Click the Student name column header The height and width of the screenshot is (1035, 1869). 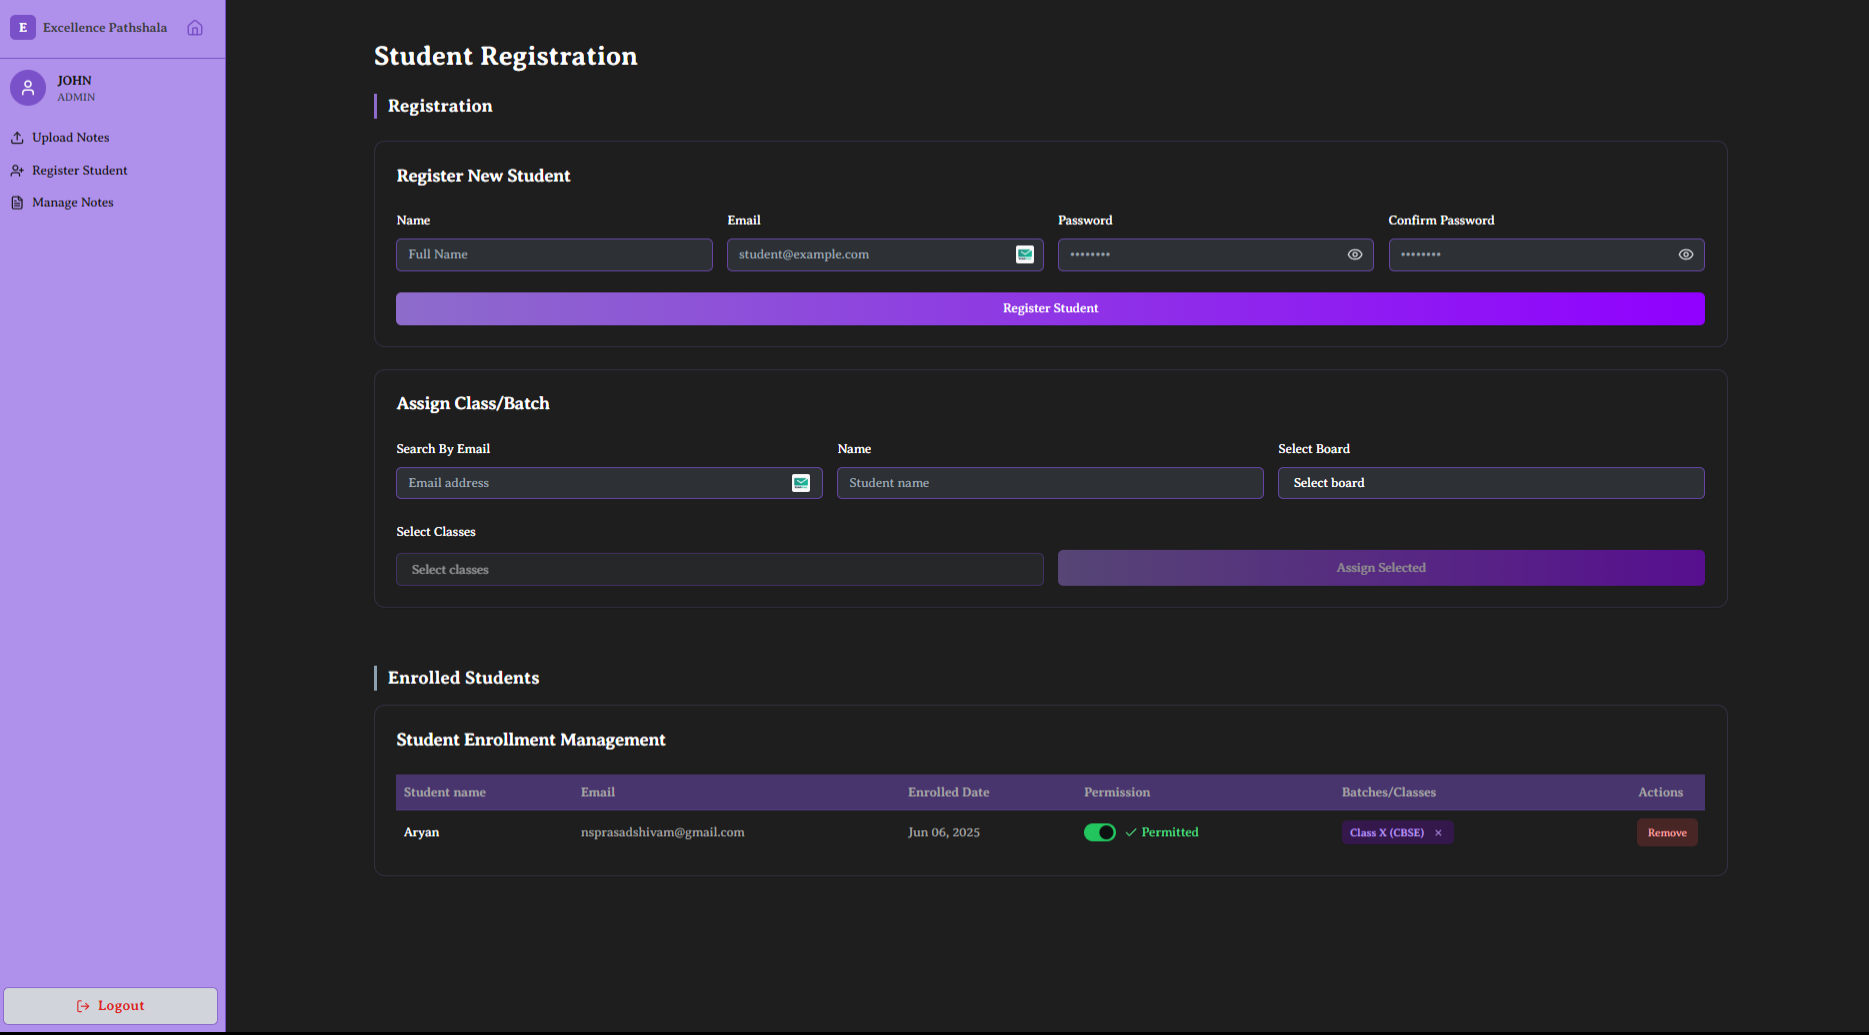[x=445, y=793]
